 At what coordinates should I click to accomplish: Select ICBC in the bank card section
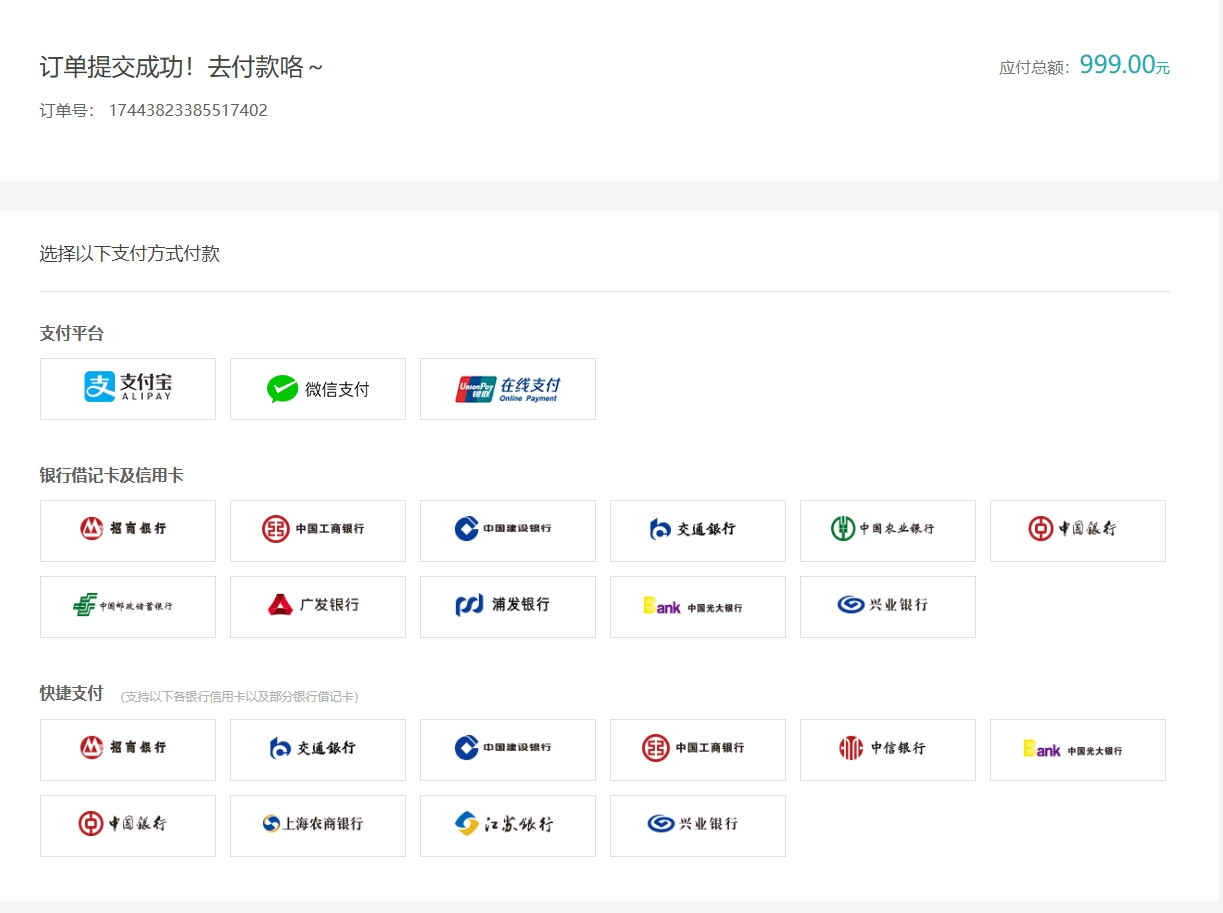click(x=317, y=530)
